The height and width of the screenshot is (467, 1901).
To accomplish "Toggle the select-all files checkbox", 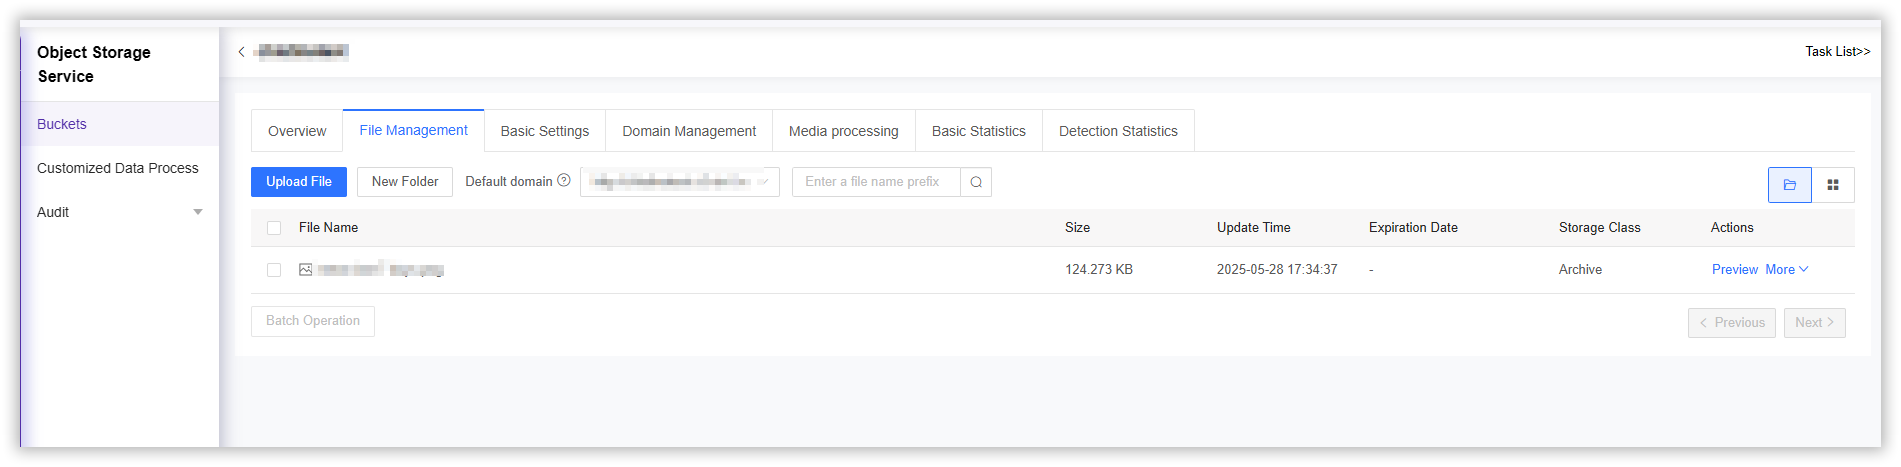I will click(274, 228).
